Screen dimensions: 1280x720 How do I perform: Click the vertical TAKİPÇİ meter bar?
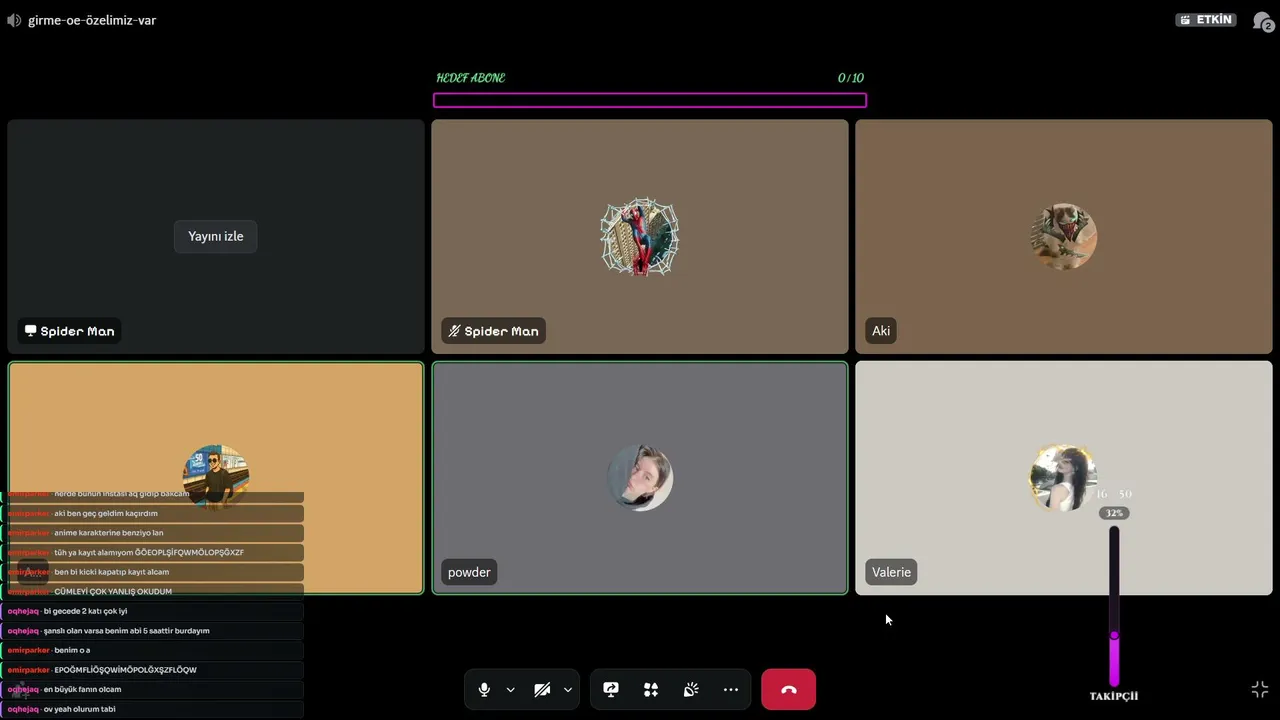pyautogui.click(x=1114, y=607)
